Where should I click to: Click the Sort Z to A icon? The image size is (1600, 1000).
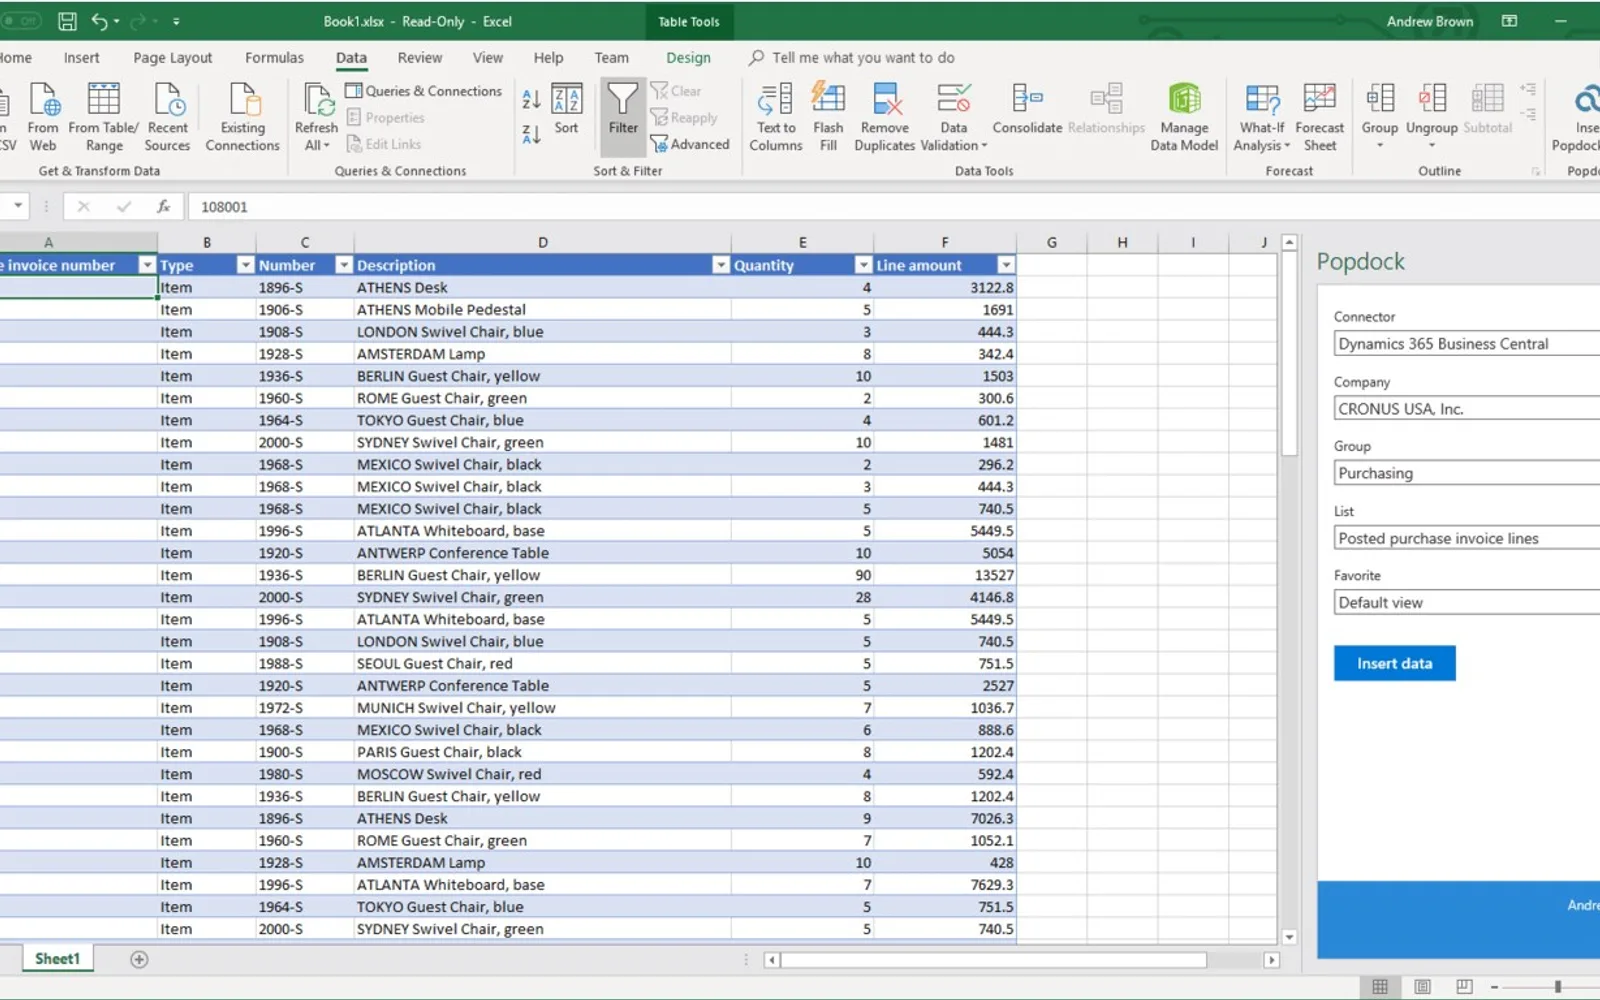point(531,134)
